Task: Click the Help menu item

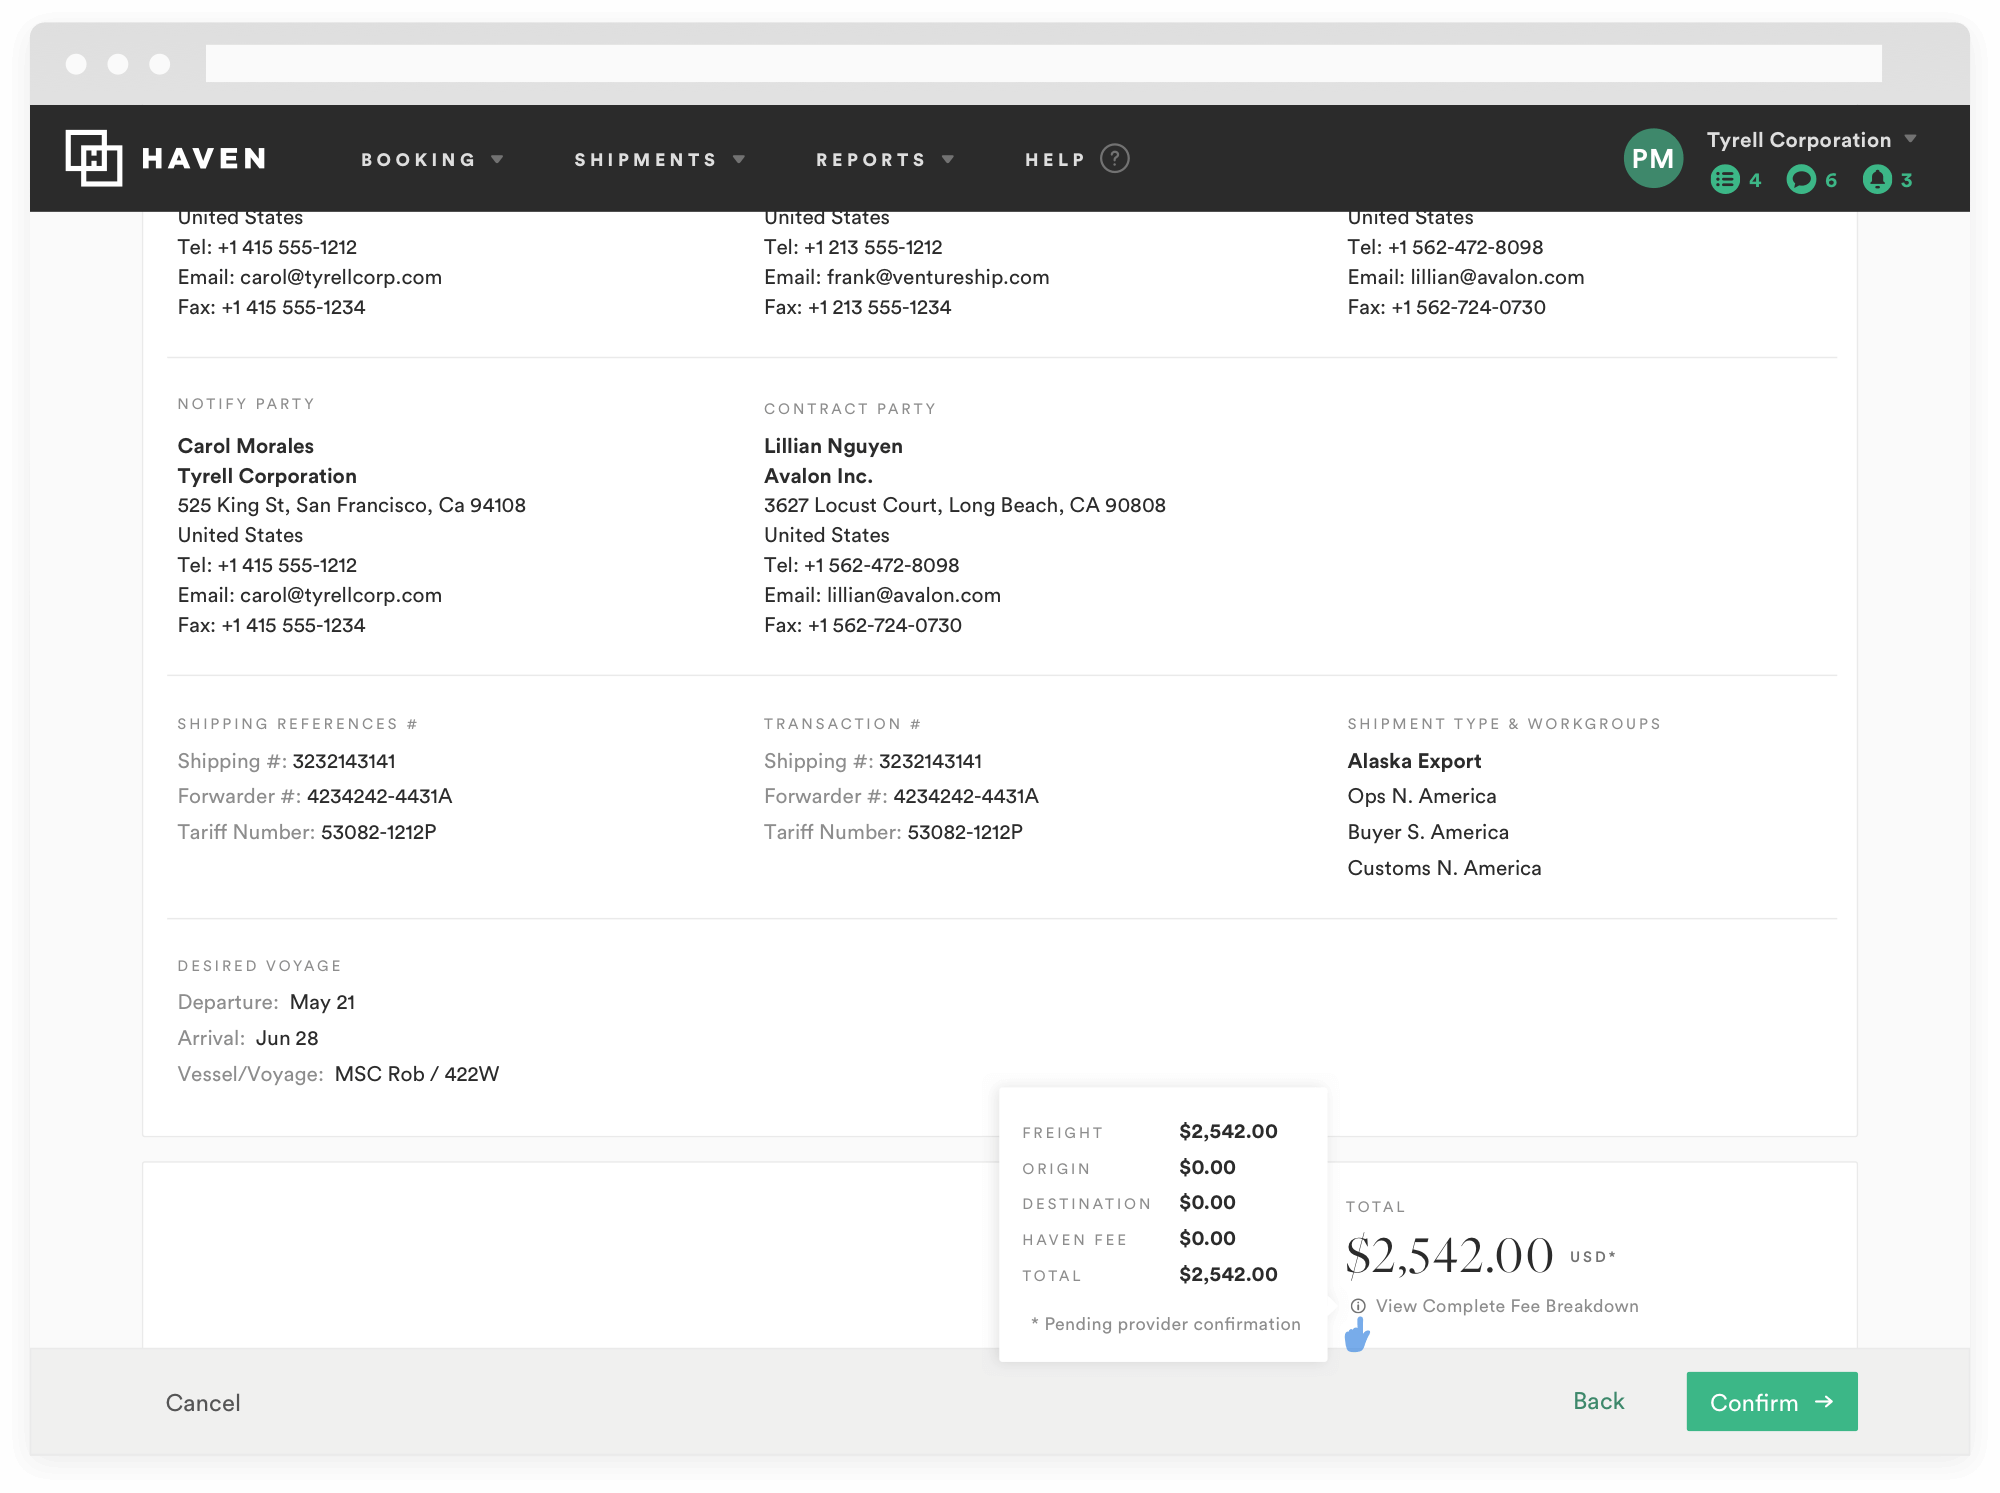Action: coord(1055,160)
